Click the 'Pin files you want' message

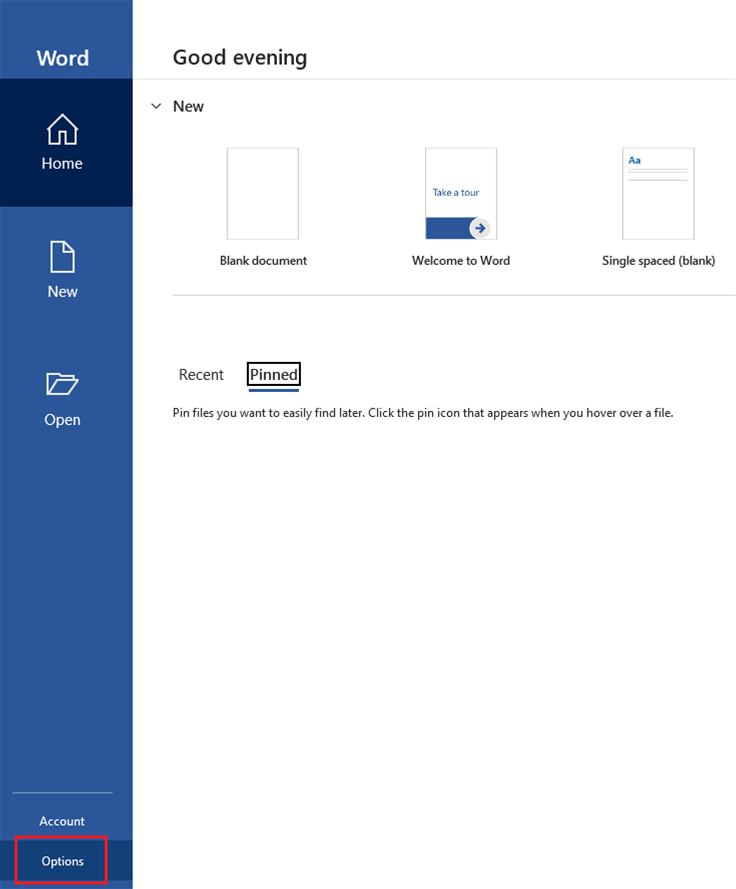tap(423, 413)
